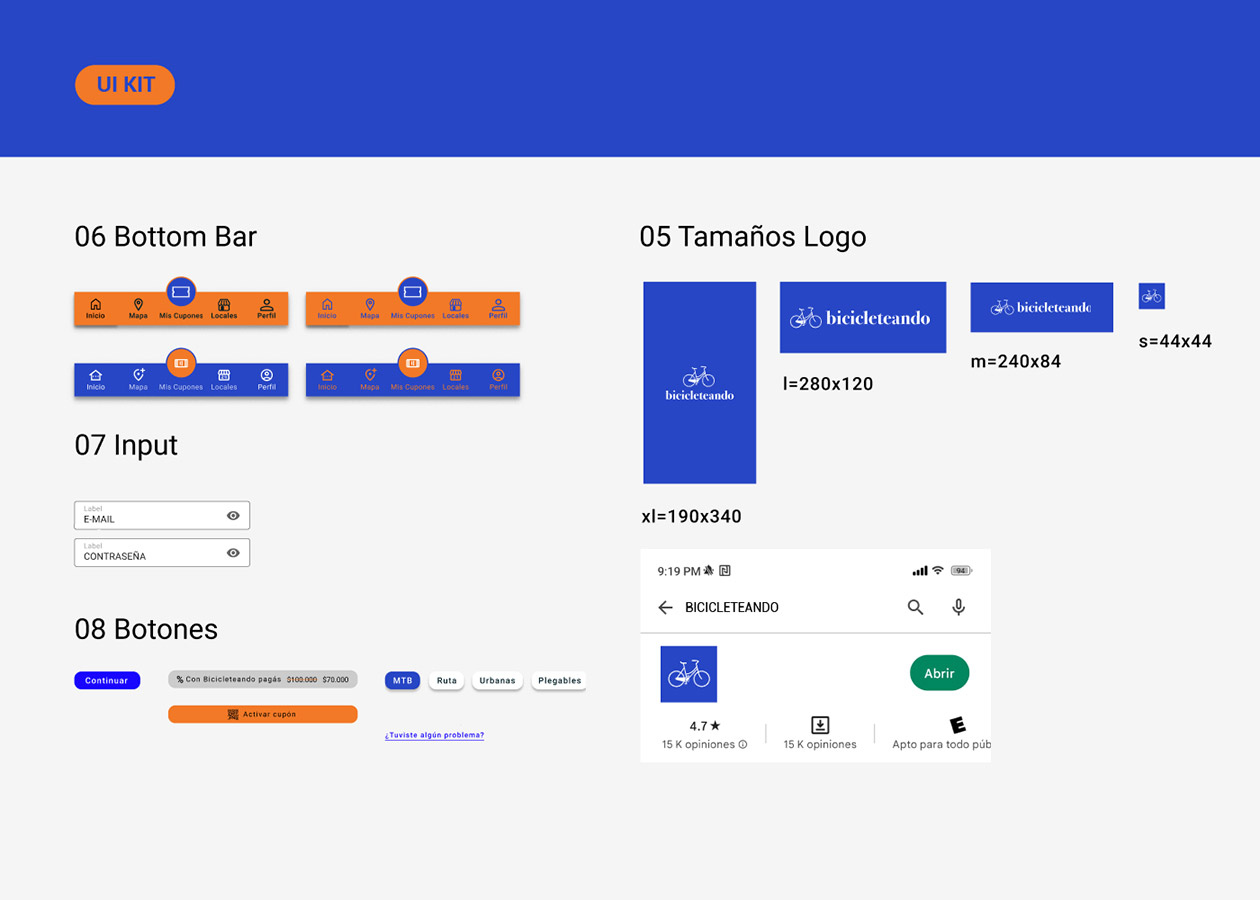Screen dimensions: 1260x900
Task: Click the download icon above 15 K opiniones
Action: coord(820,725)
